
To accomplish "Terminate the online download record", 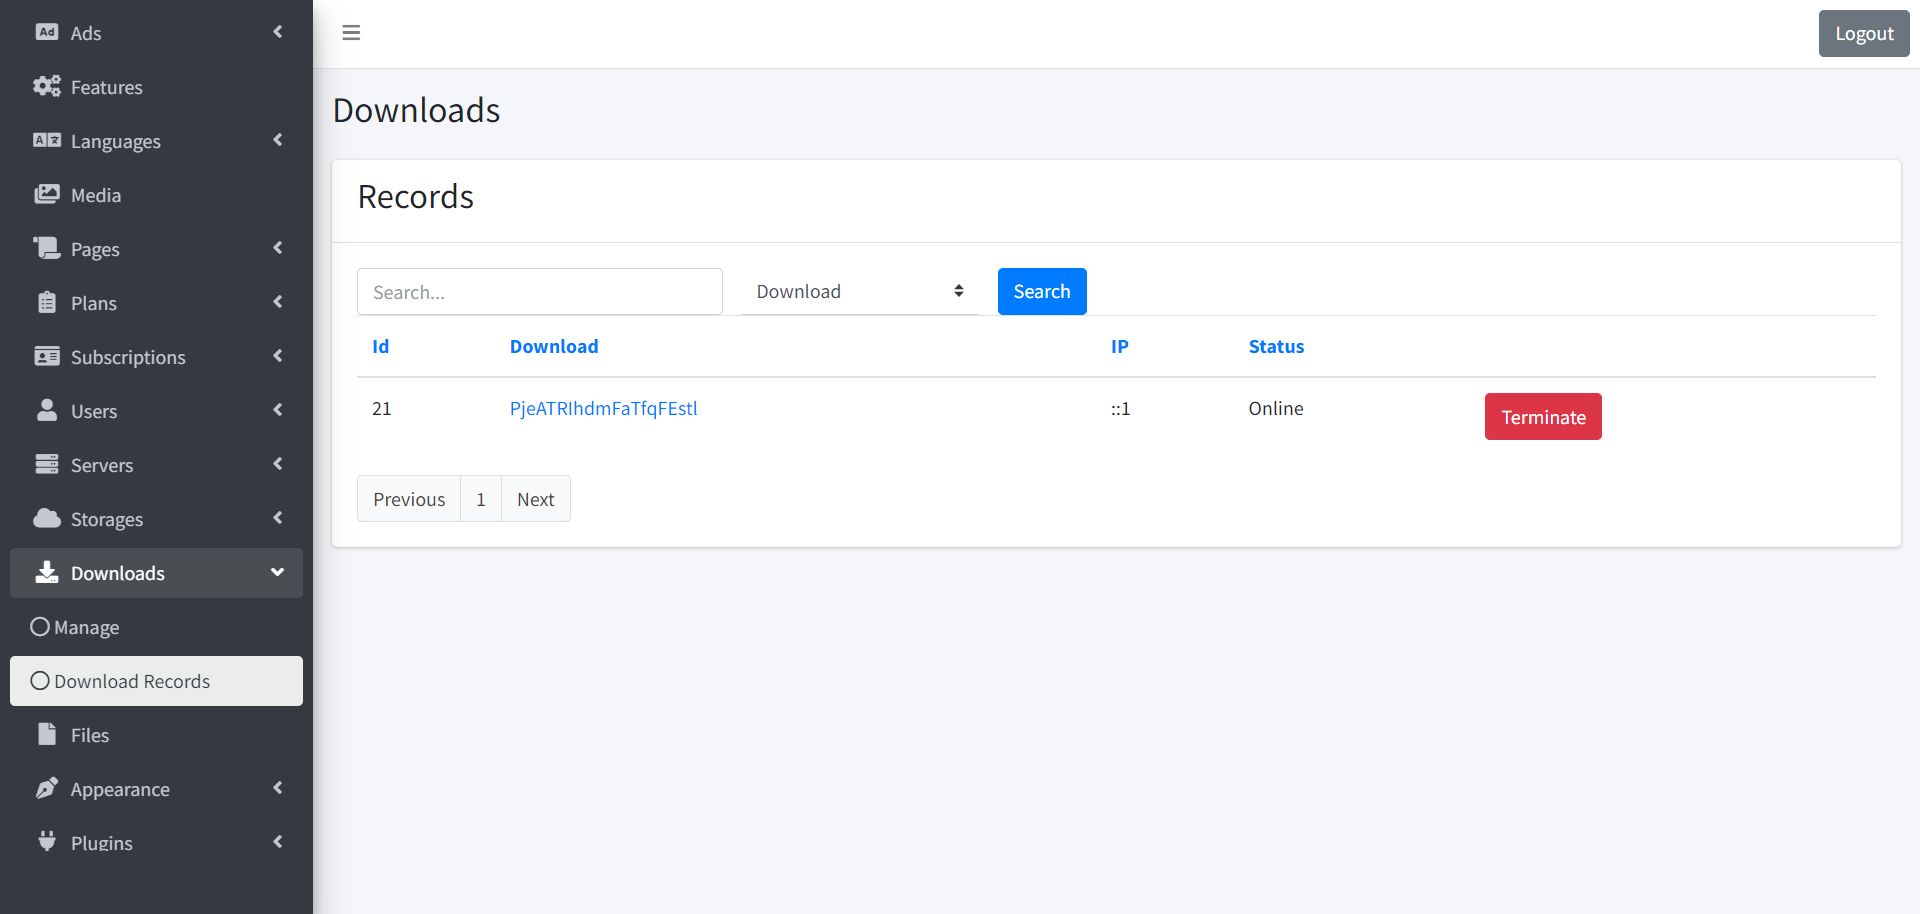I will click(1542, 417).
